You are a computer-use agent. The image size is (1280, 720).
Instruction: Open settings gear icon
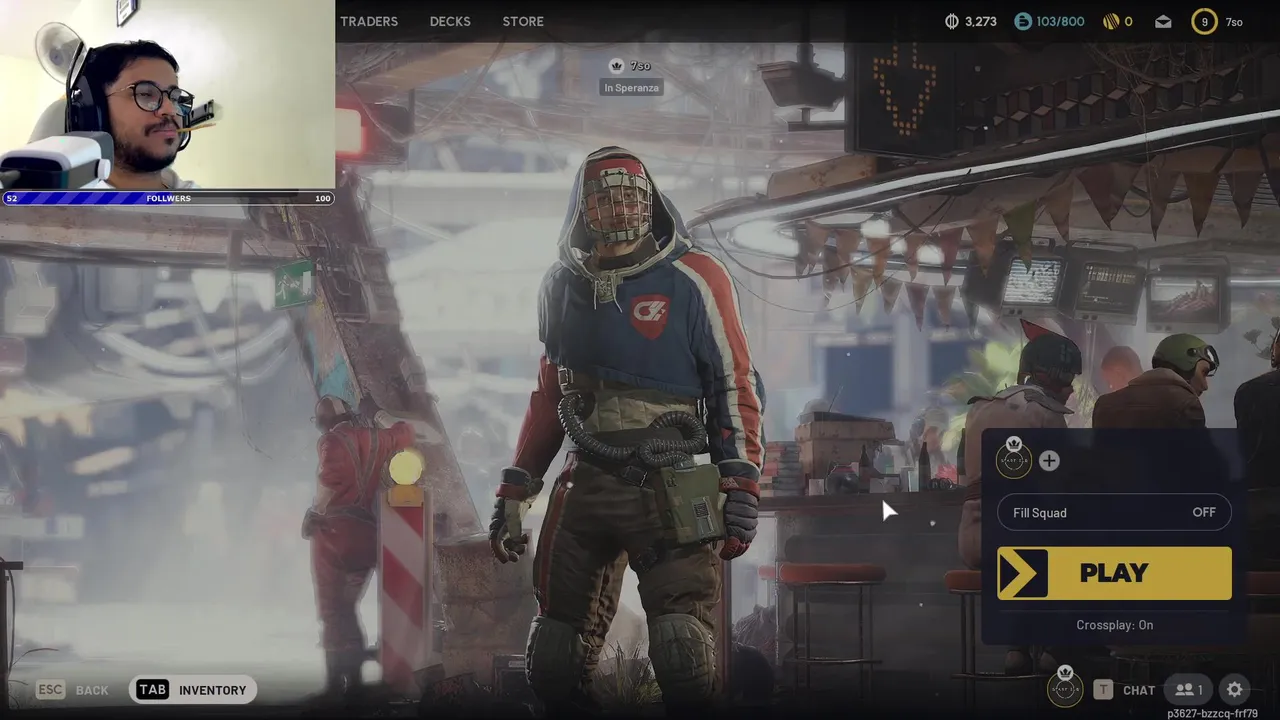(1235, 690)
